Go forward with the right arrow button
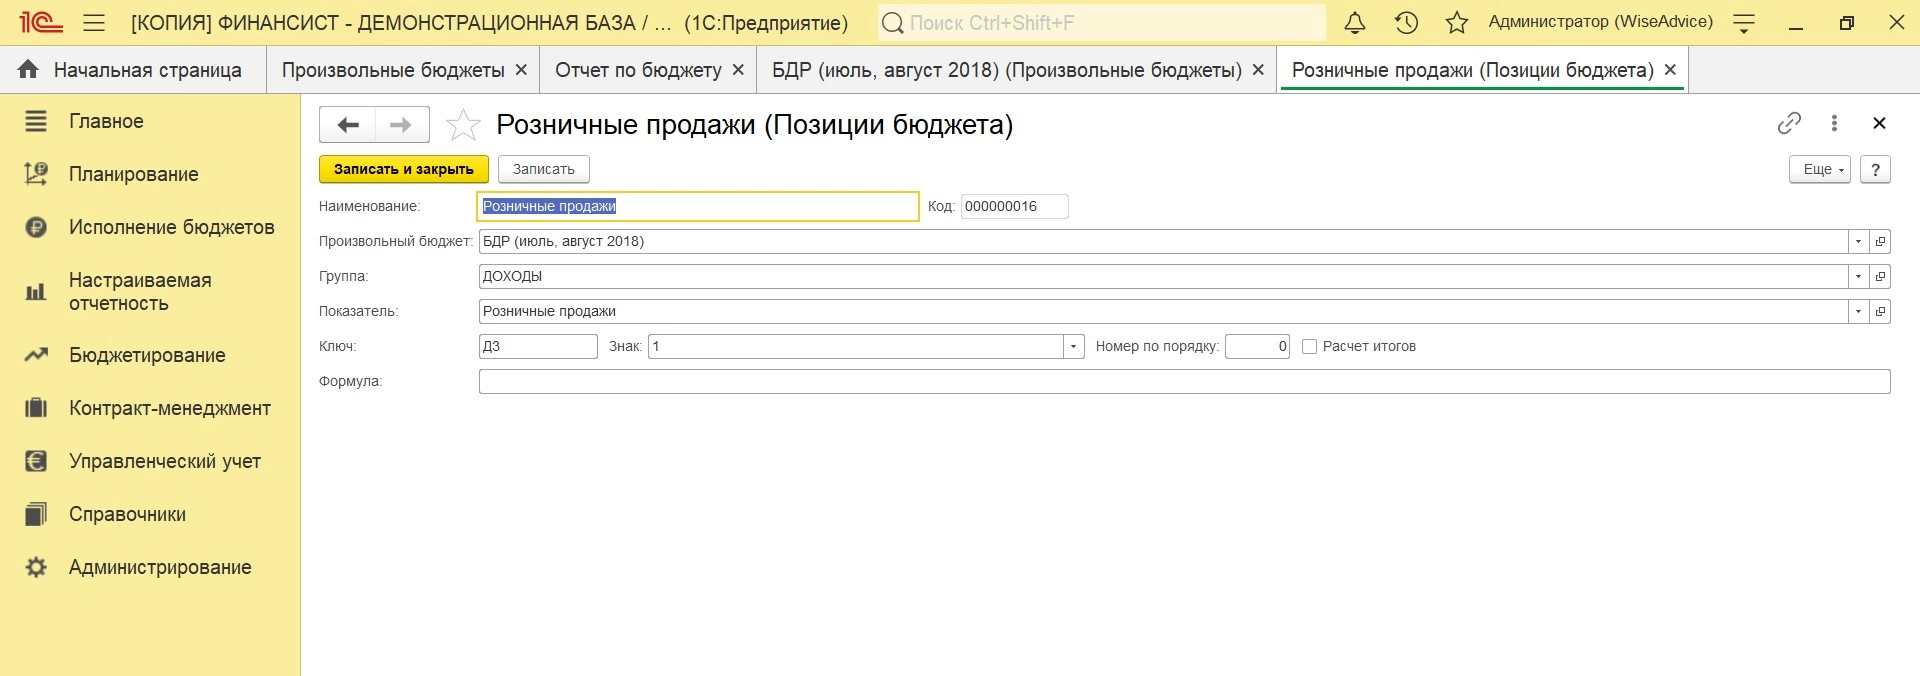1920x676 pixels. [x=402, y=125]
